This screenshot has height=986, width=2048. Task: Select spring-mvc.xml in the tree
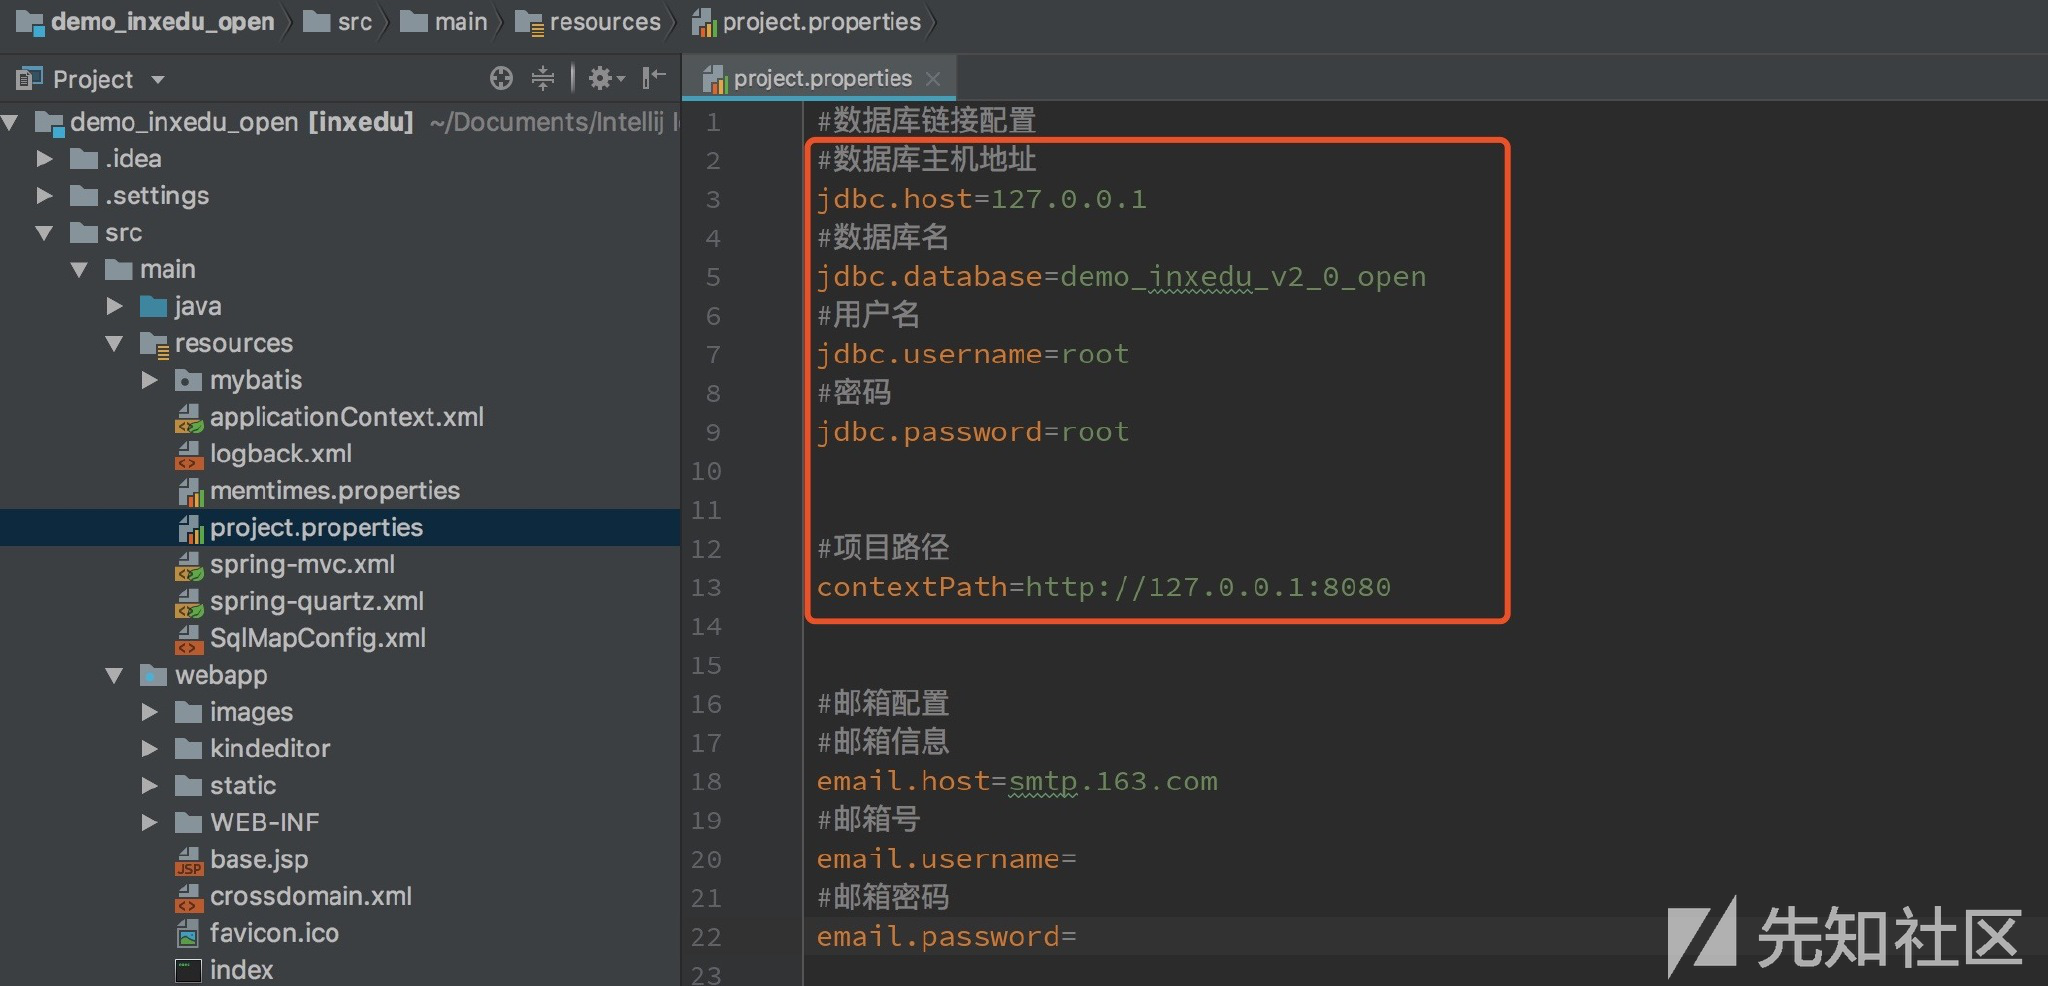(302, 565)
